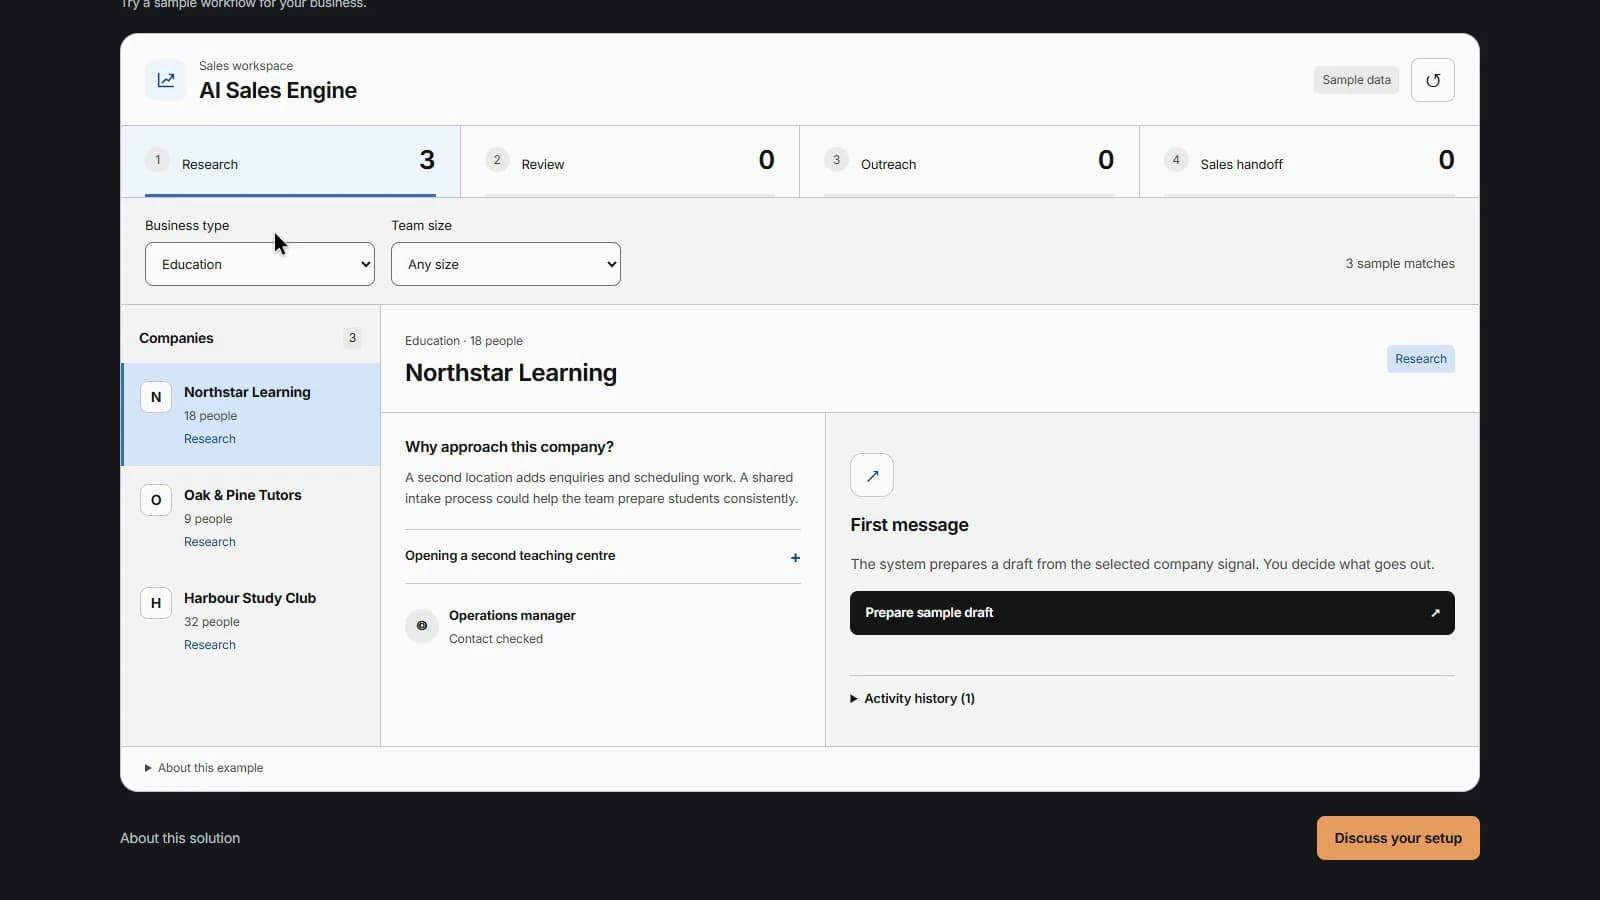The image size is (1600, 900).
Task: Click the 'Why approach this company?' heading
Action: pyautogui.click(x=509, y=447)
